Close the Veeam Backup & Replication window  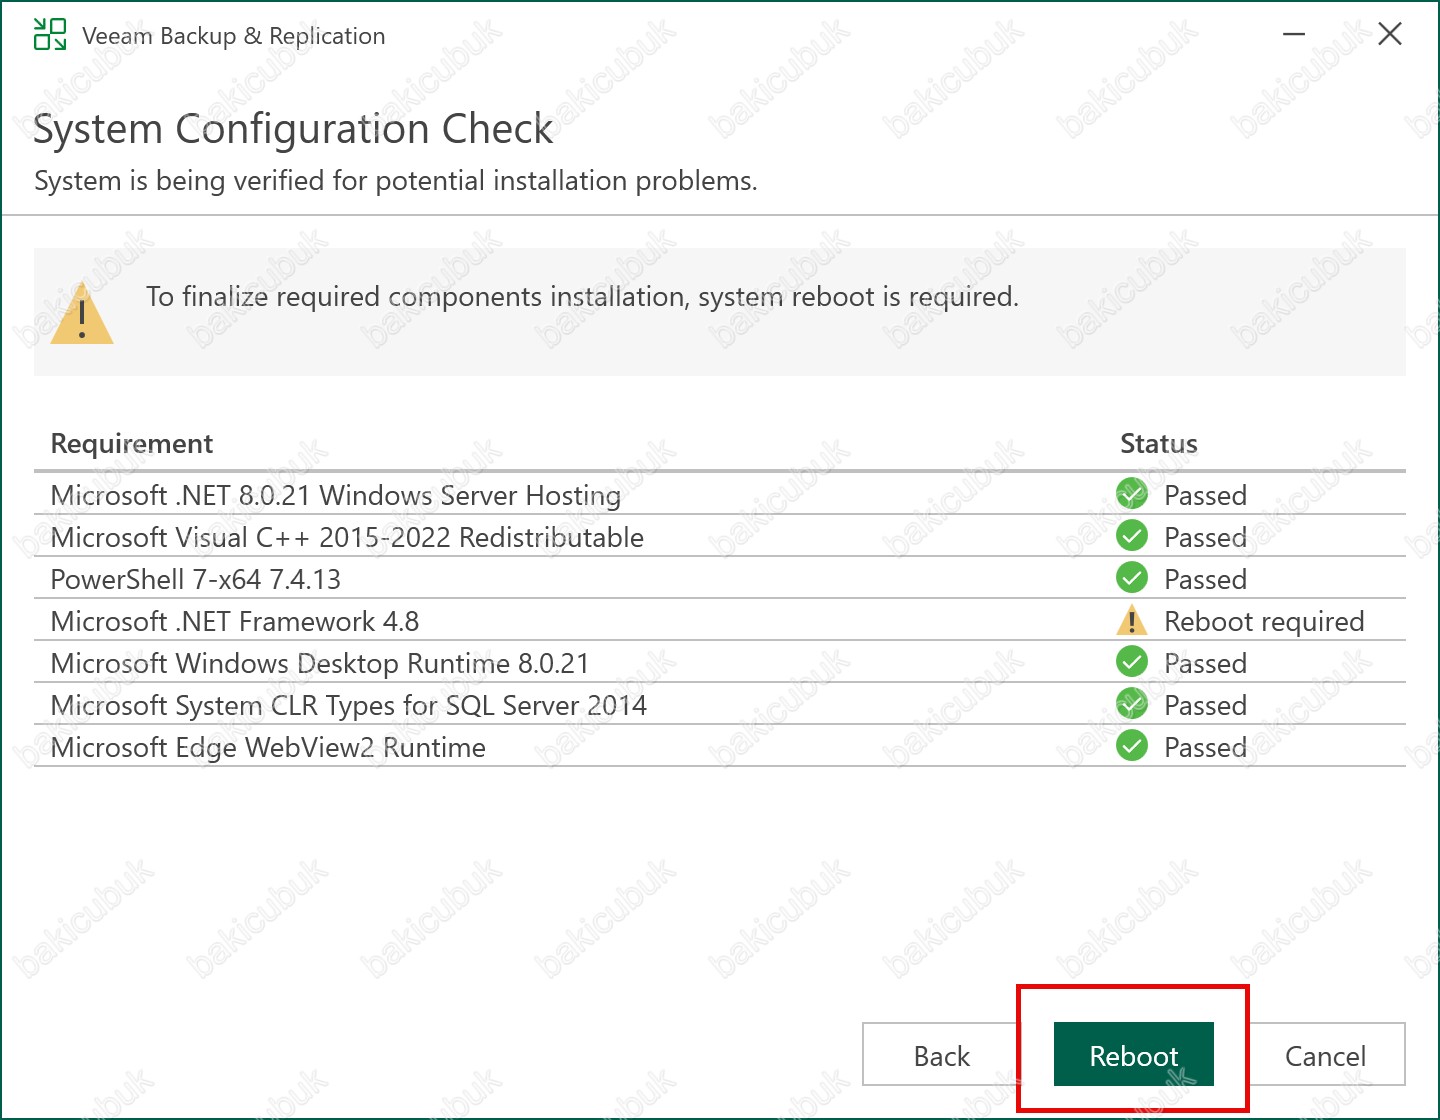click(x=1389, y=35)
